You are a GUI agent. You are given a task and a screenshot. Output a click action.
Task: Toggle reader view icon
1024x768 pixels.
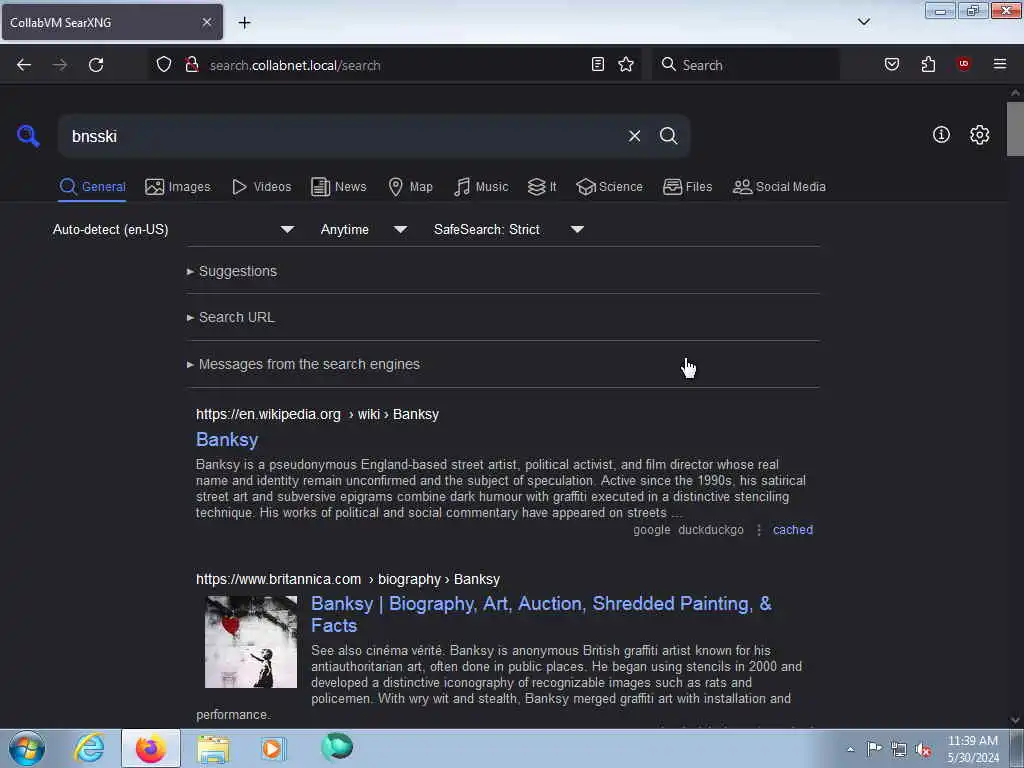pos(598,64)
